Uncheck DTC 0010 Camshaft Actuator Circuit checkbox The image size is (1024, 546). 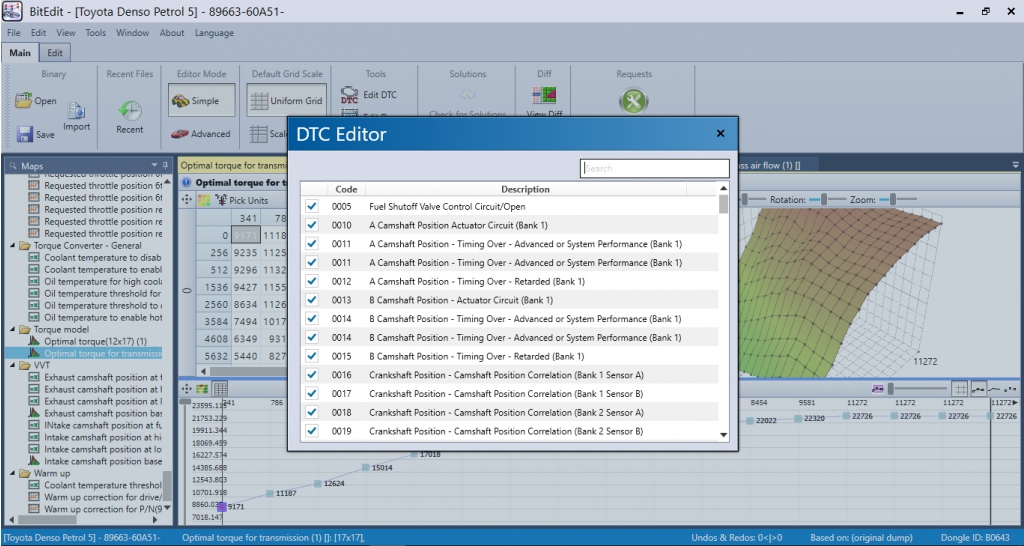[312, 225]
